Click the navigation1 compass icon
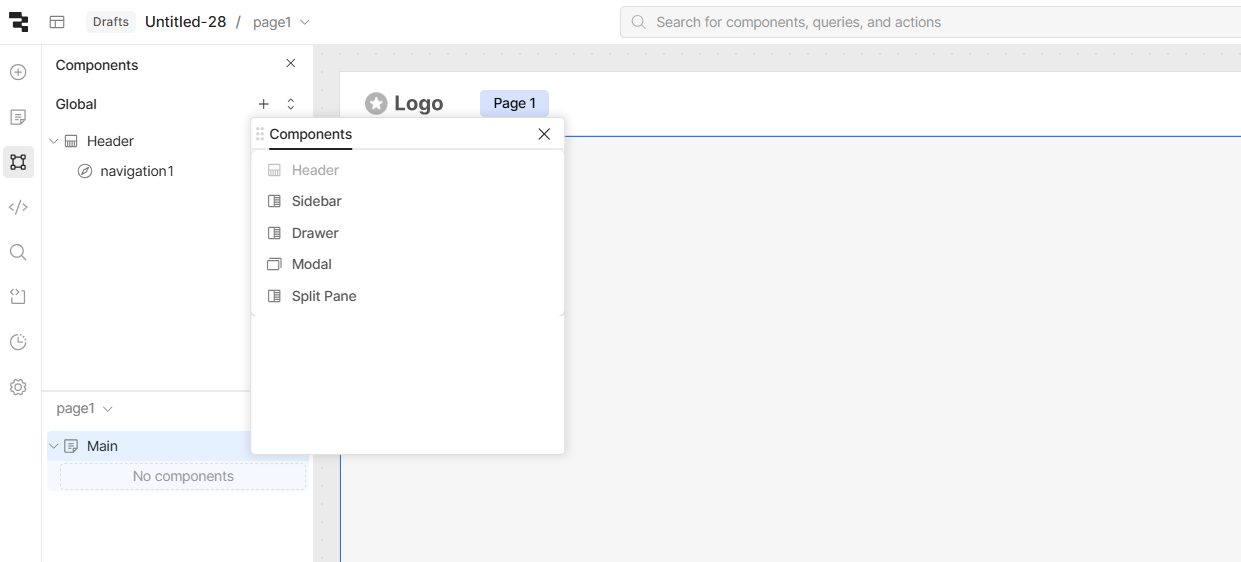This screenshot has width=1241, height=562. click(85, 171)
